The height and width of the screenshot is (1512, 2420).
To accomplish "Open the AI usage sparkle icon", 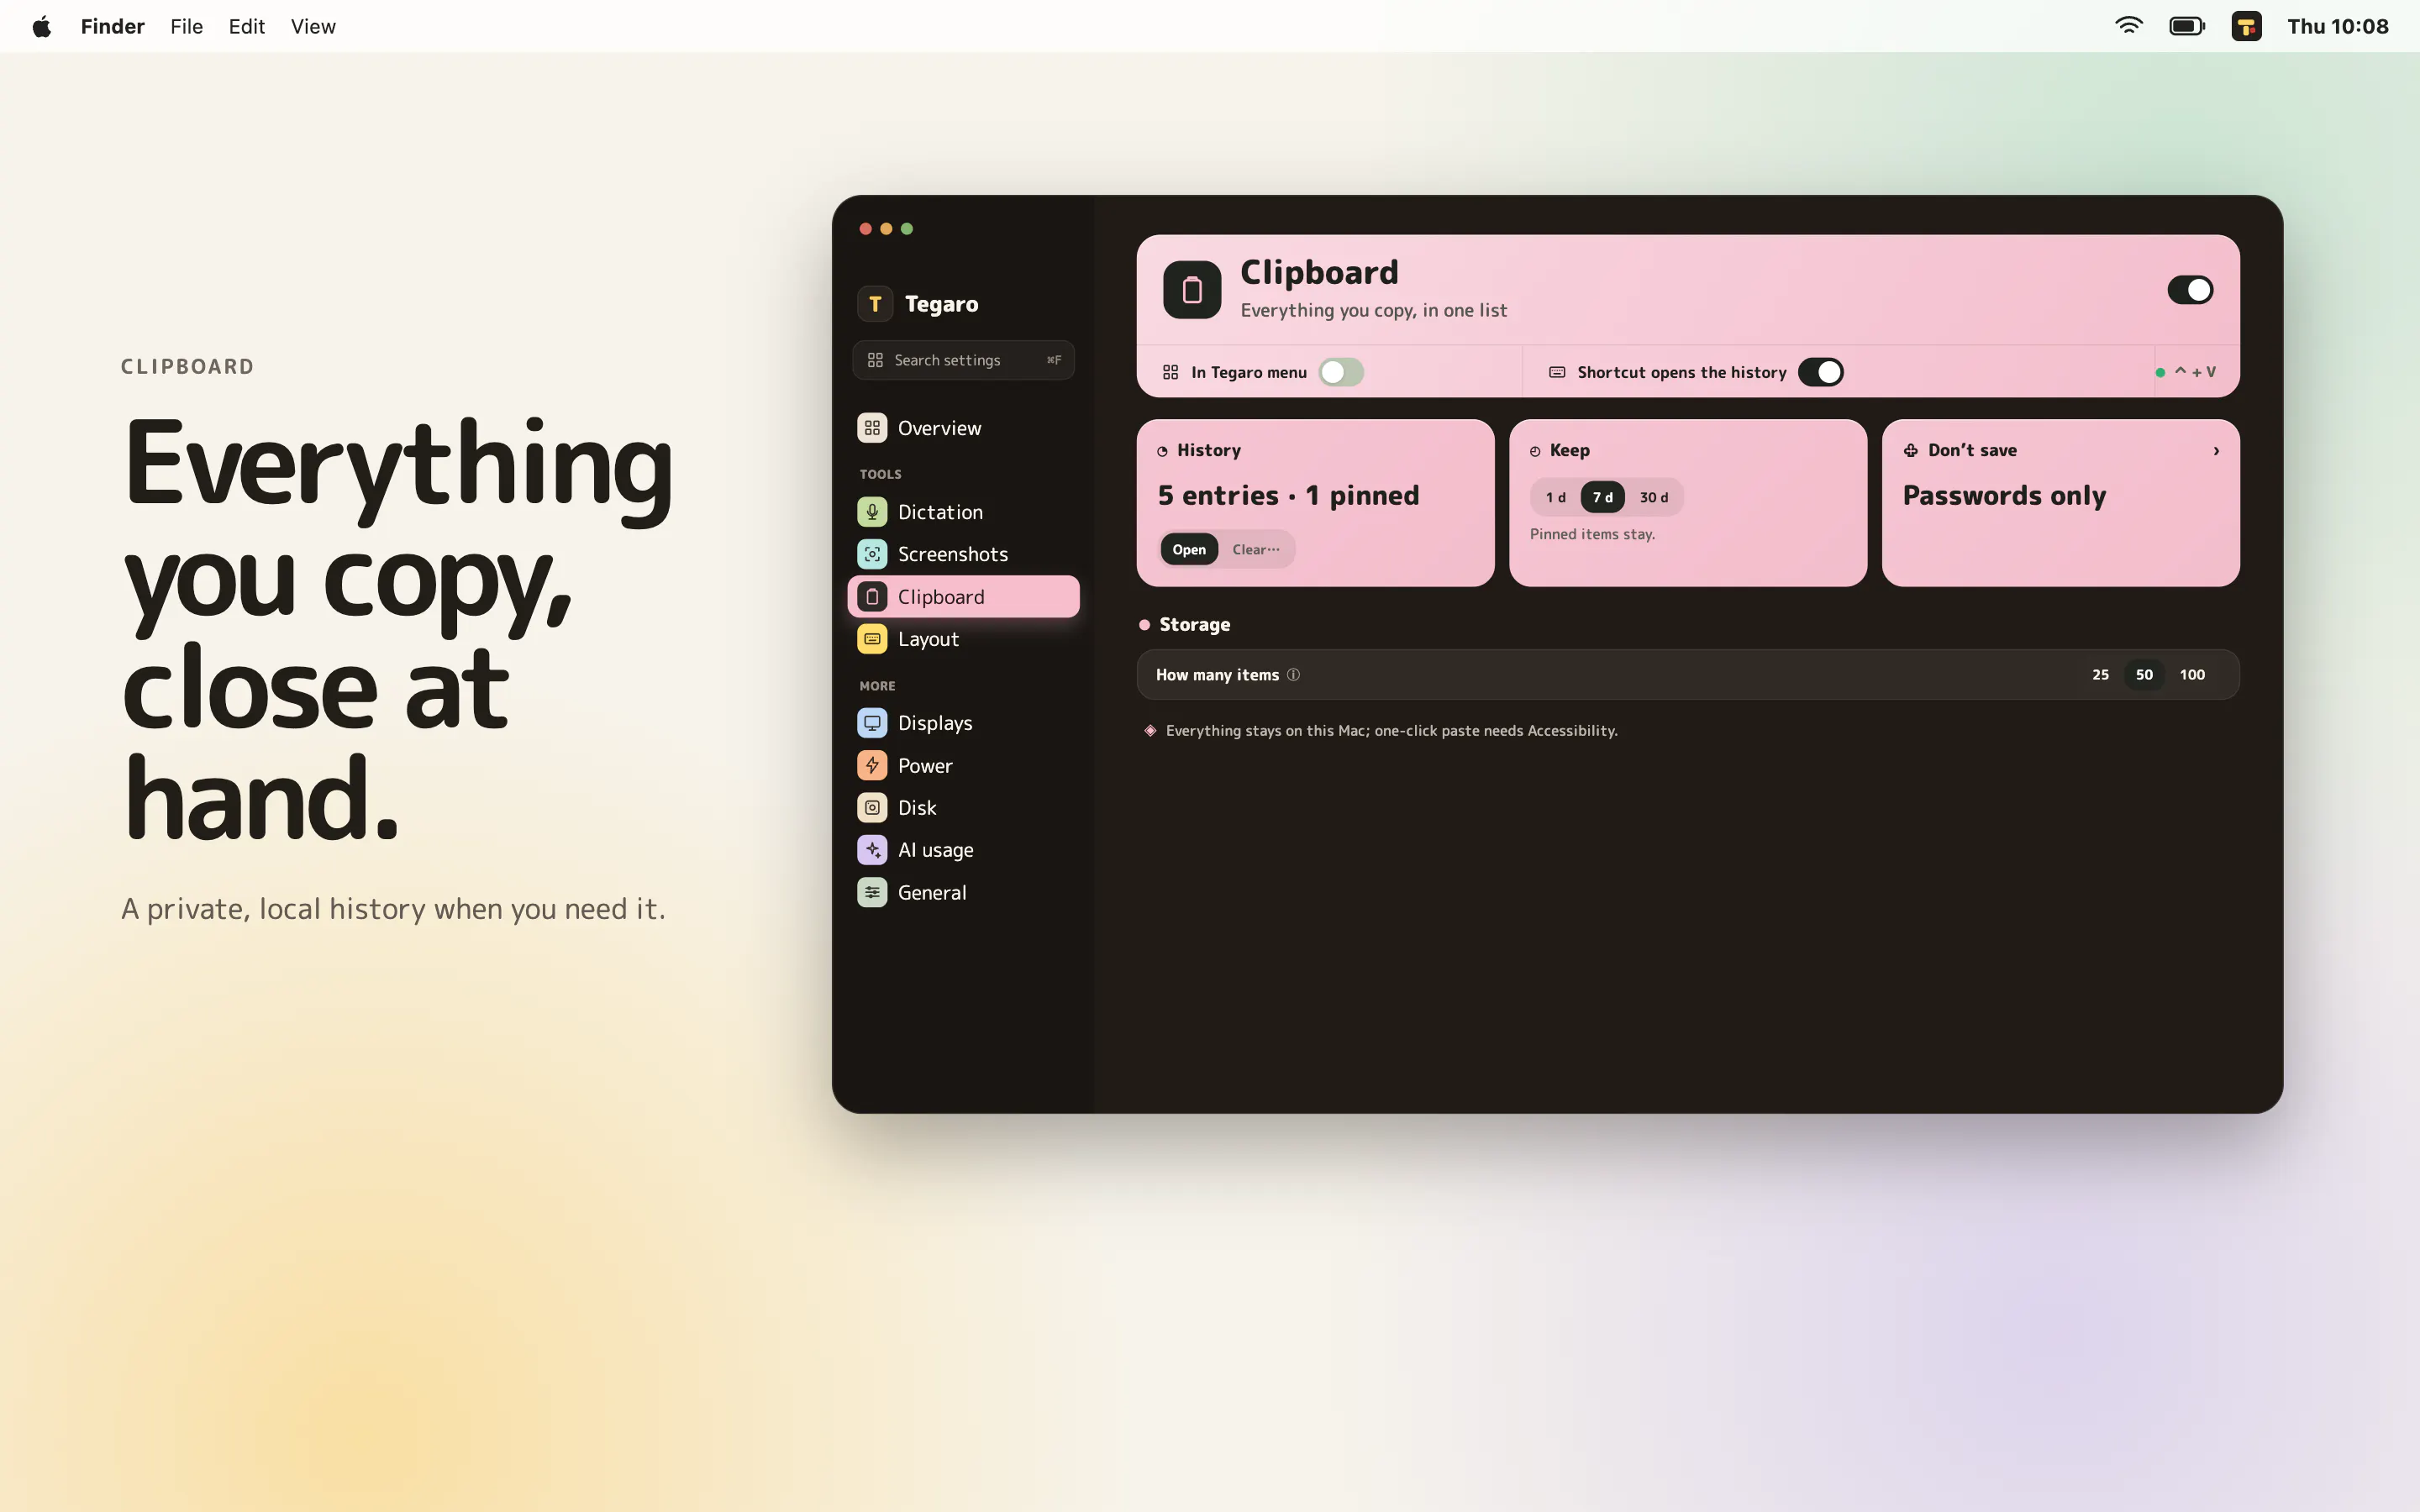I will [x=872, y=850].
